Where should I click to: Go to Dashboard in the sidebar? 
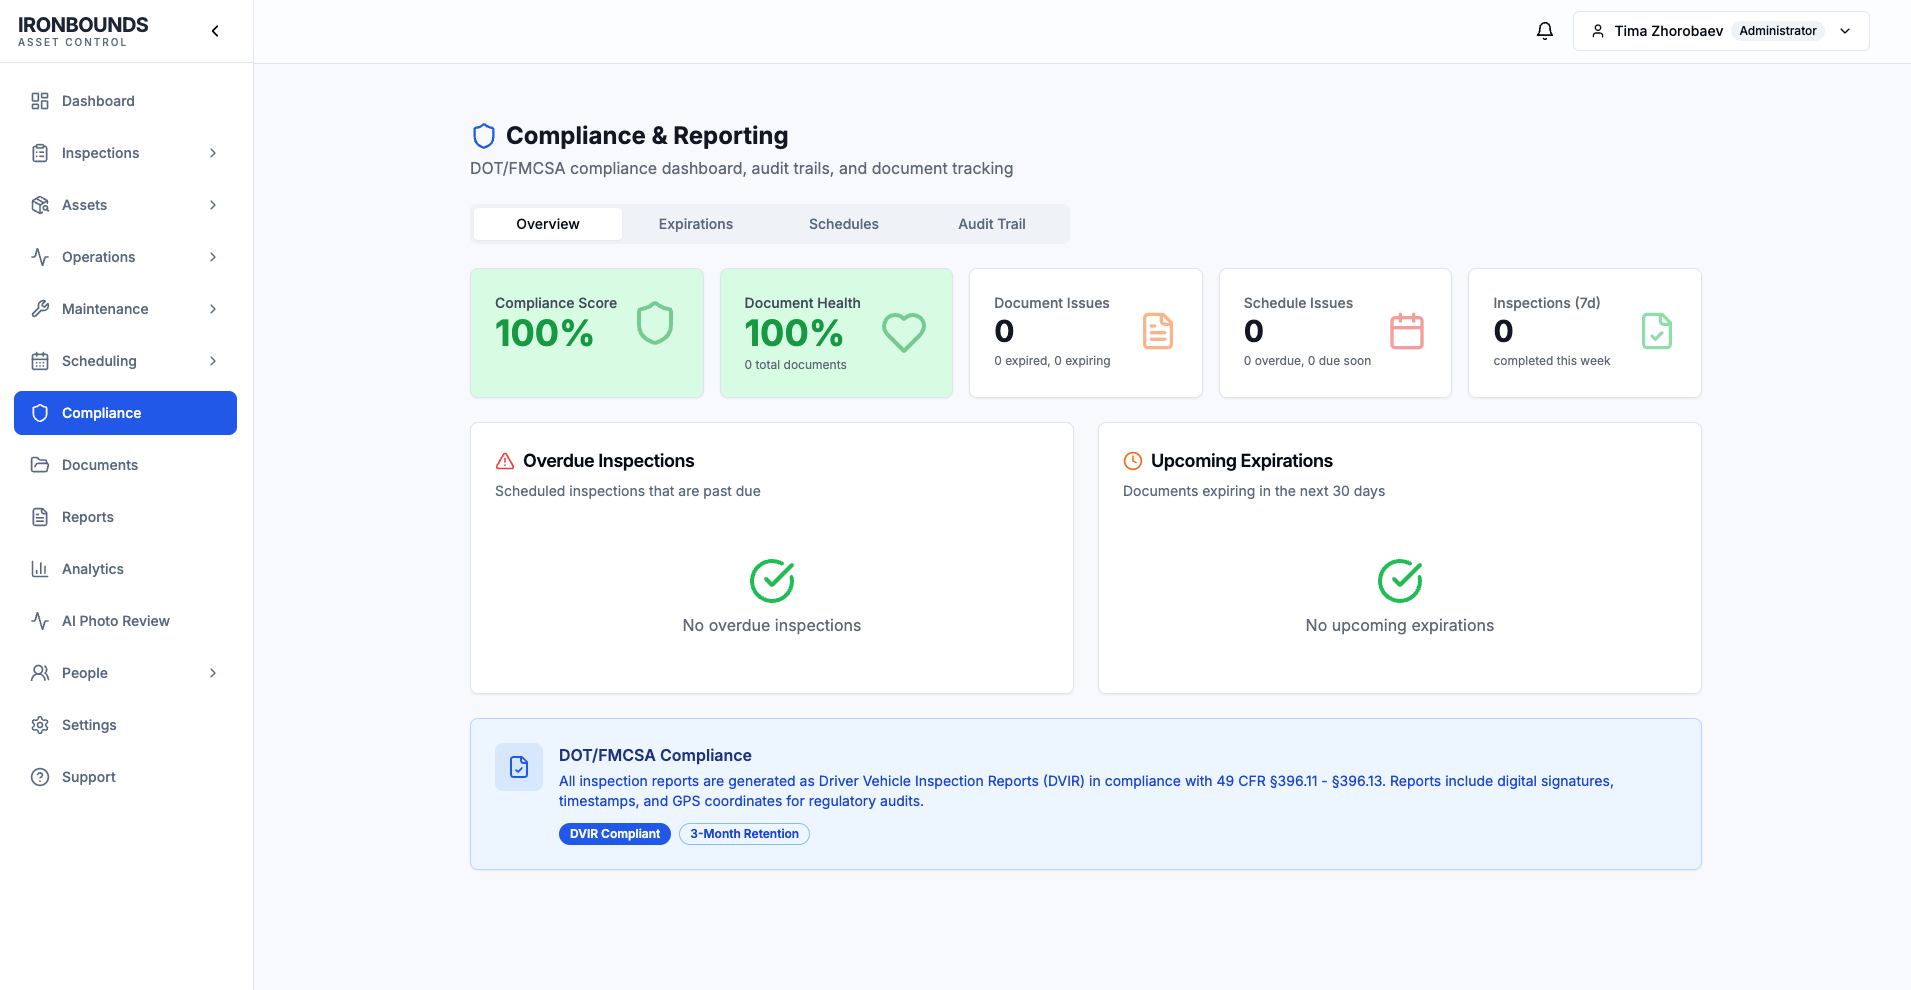pos(125,101)
